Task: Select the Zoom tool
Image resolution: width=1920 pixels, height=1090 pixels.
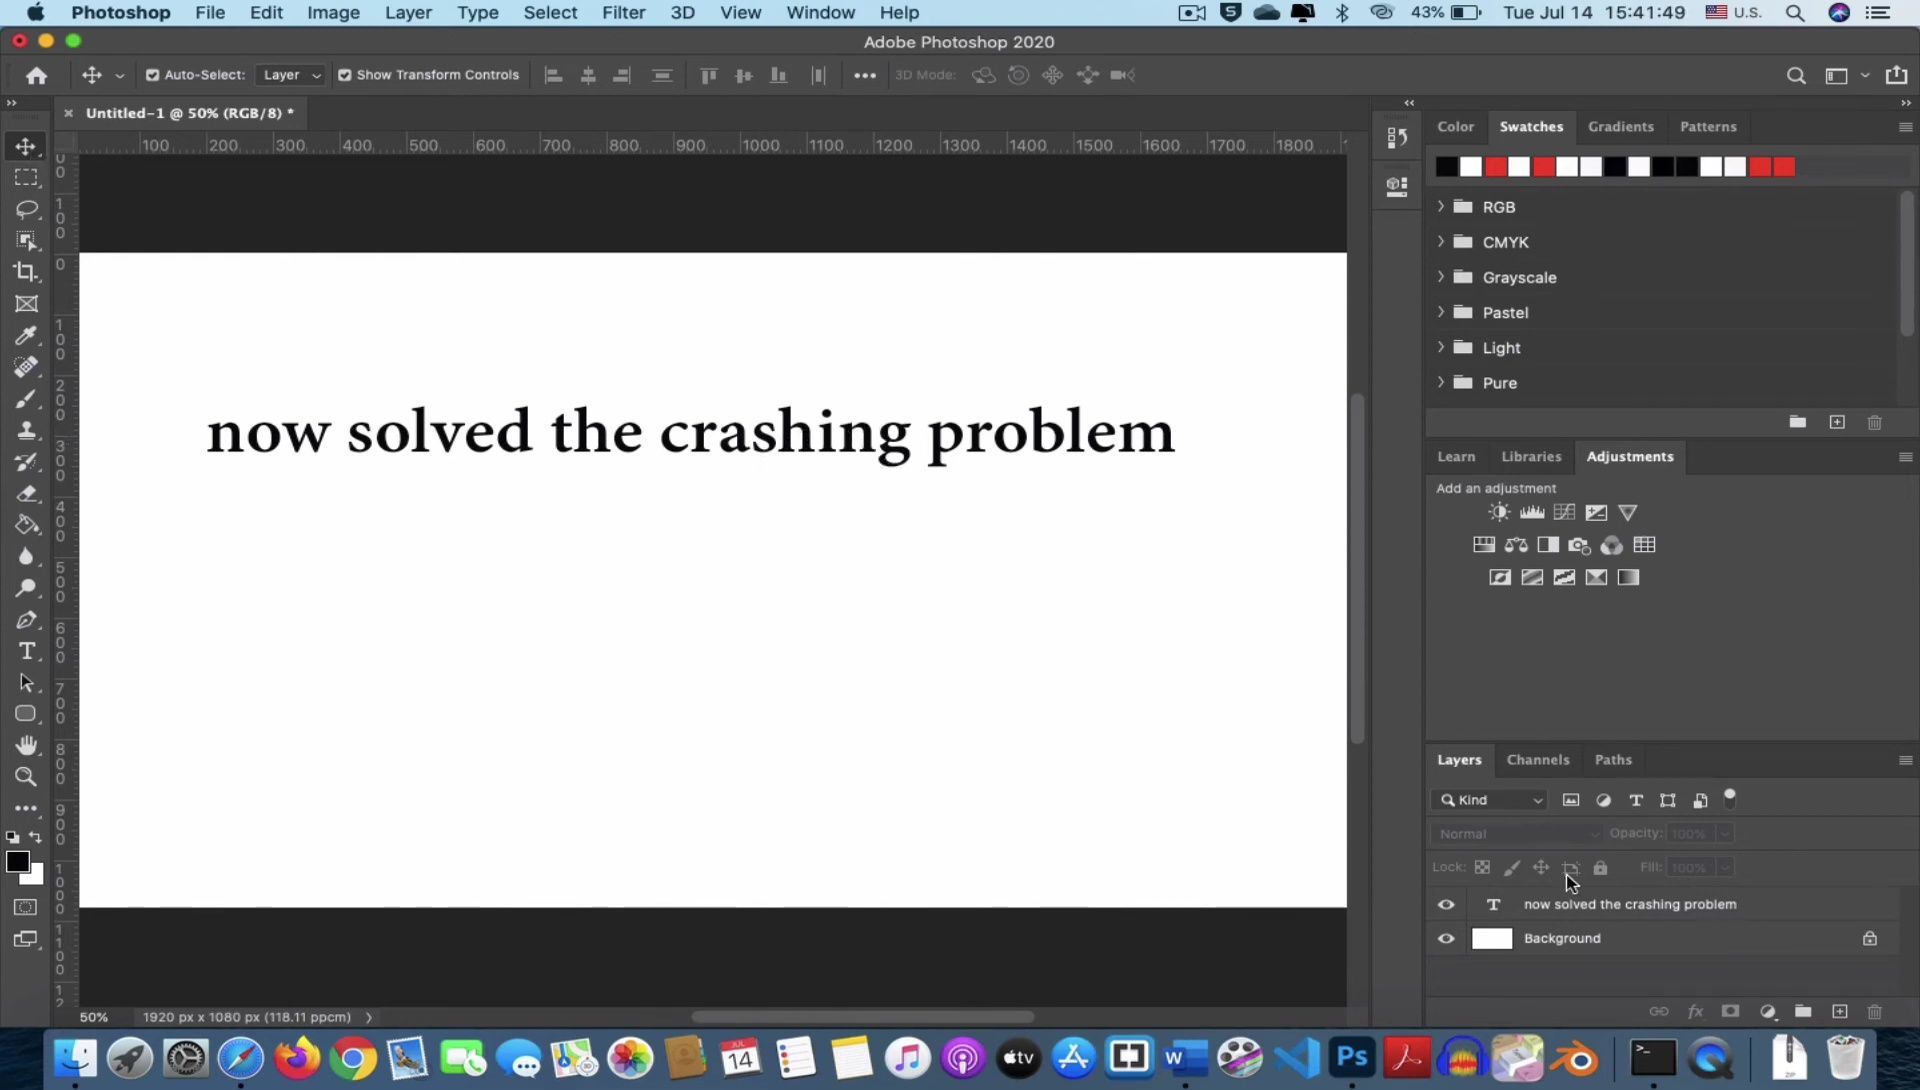Action: click(x=26, y=777)
